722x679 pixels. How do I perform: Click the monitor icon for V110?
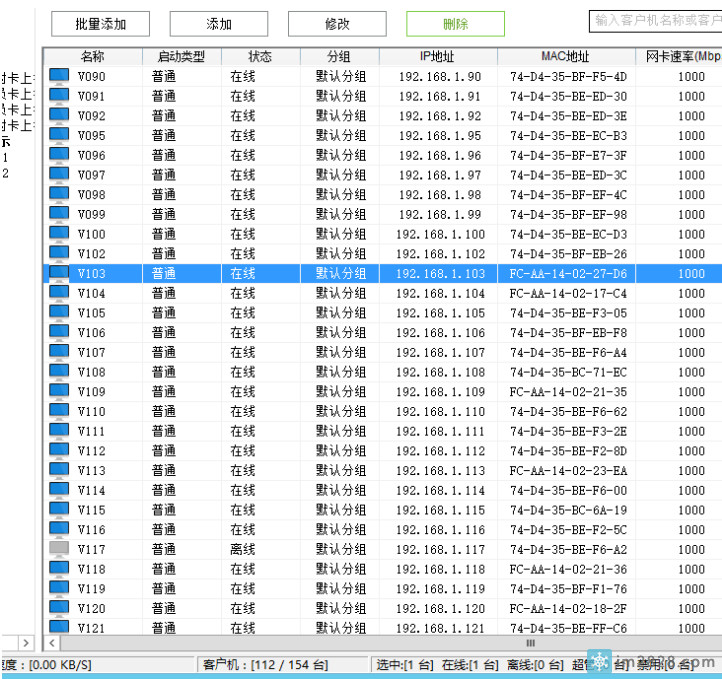pyautogui.click(x=59, y=411)
